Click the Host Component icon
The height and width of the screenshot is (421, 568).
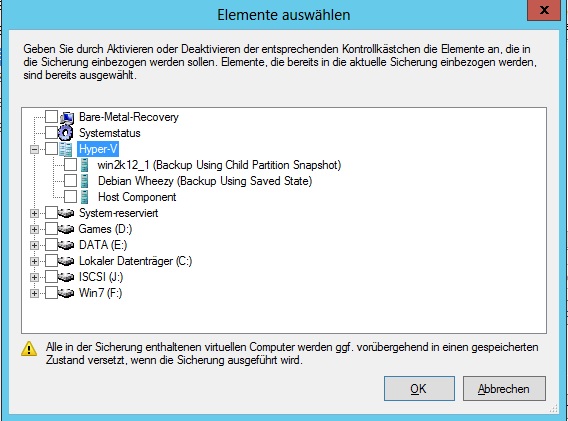coord(84,197)
